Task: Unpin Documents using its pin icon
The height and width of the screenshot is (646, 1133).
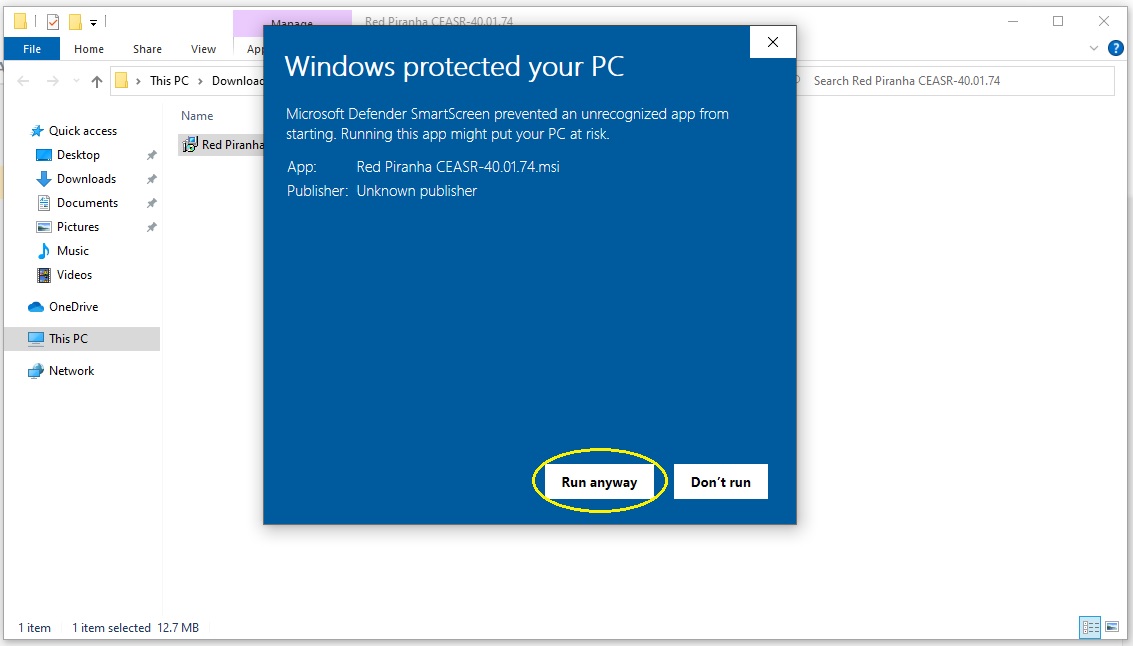Action: point(152,204)
